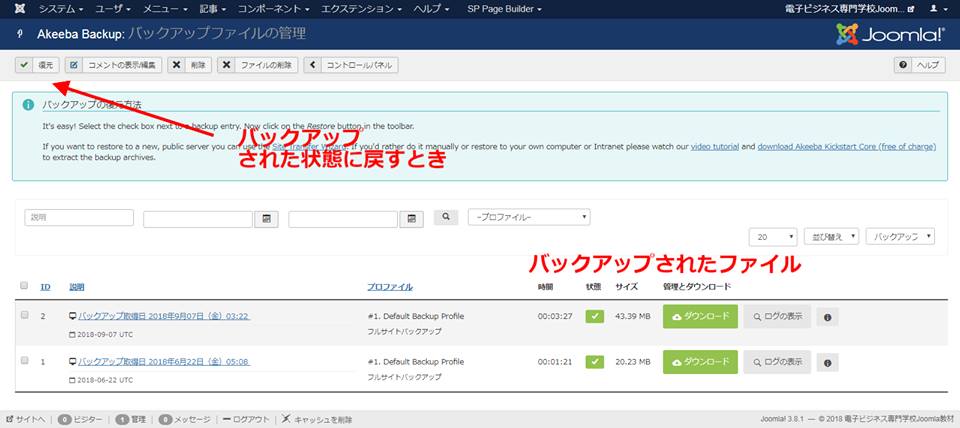This screenshot has height=428, width=960.
Task: Click the 0 メッセージ count badge in the footer
Action: (165, 419)
